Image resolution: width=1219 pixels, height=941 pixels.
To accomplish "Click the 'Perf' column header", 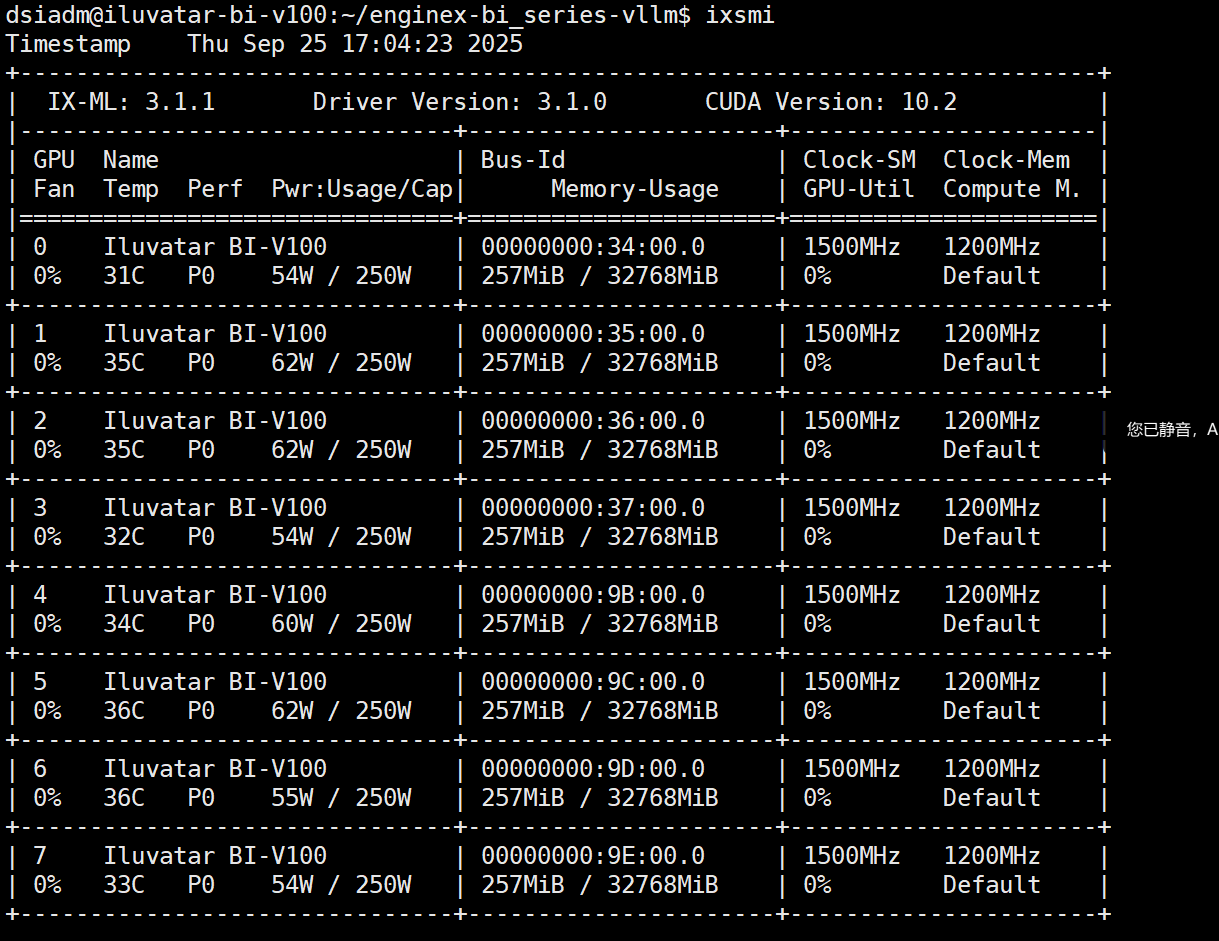I will [215, 189].
